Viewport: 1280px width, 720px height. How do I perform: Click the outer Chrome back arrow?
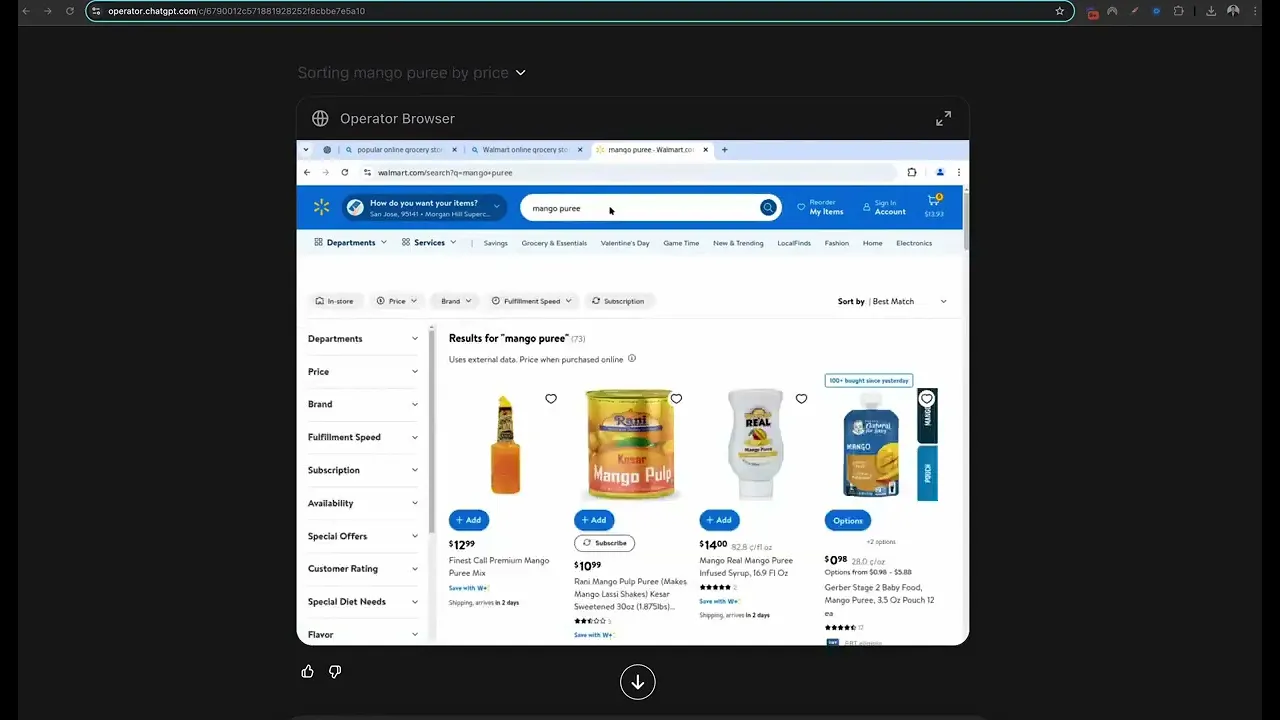(26, 11)
